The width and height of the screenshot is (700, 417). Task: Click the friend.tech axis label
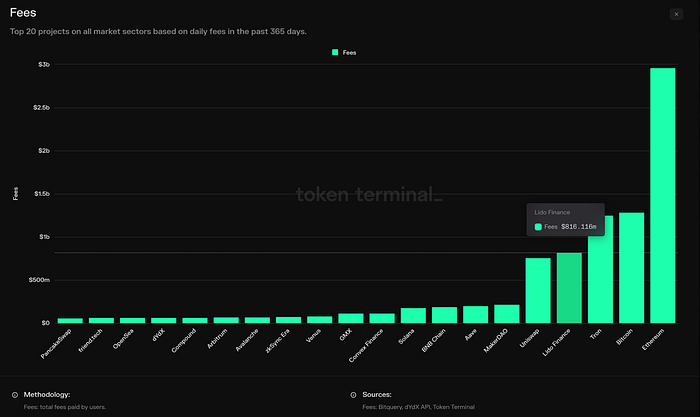91,341
